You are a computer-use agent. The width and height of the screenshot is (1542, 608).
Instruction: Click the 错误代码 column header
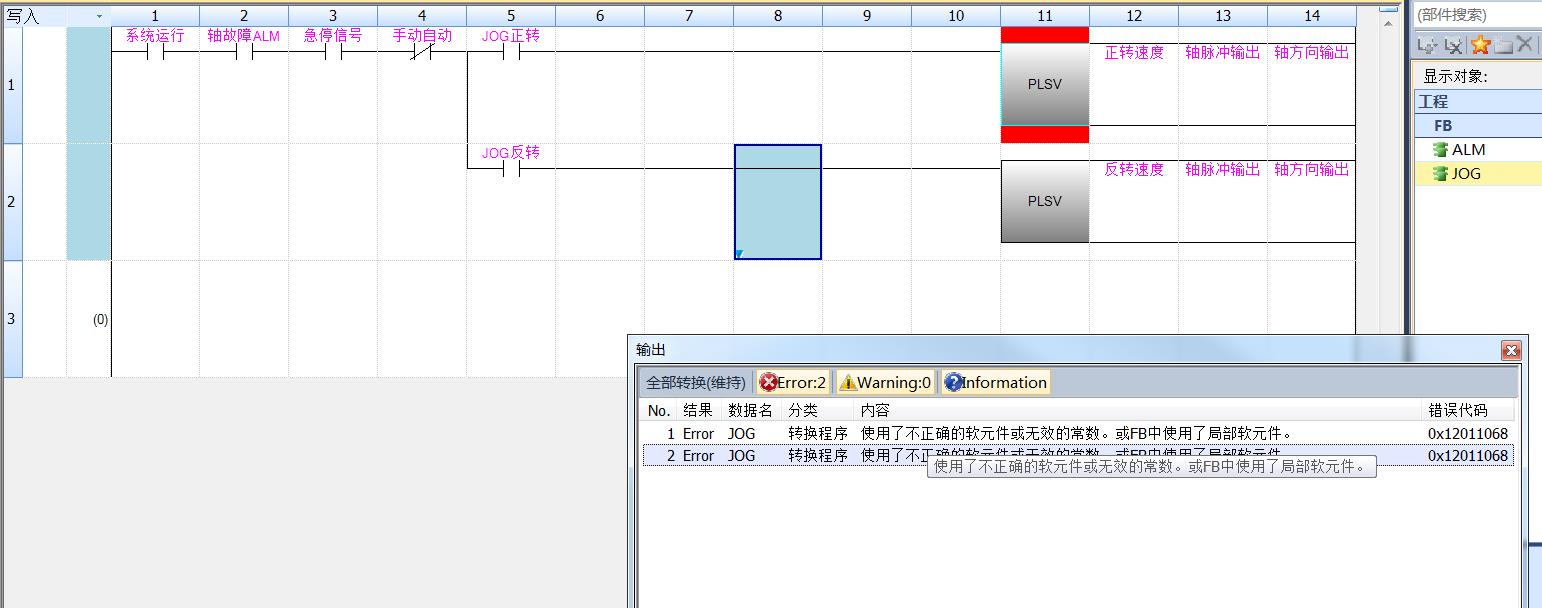point(1457,411)
